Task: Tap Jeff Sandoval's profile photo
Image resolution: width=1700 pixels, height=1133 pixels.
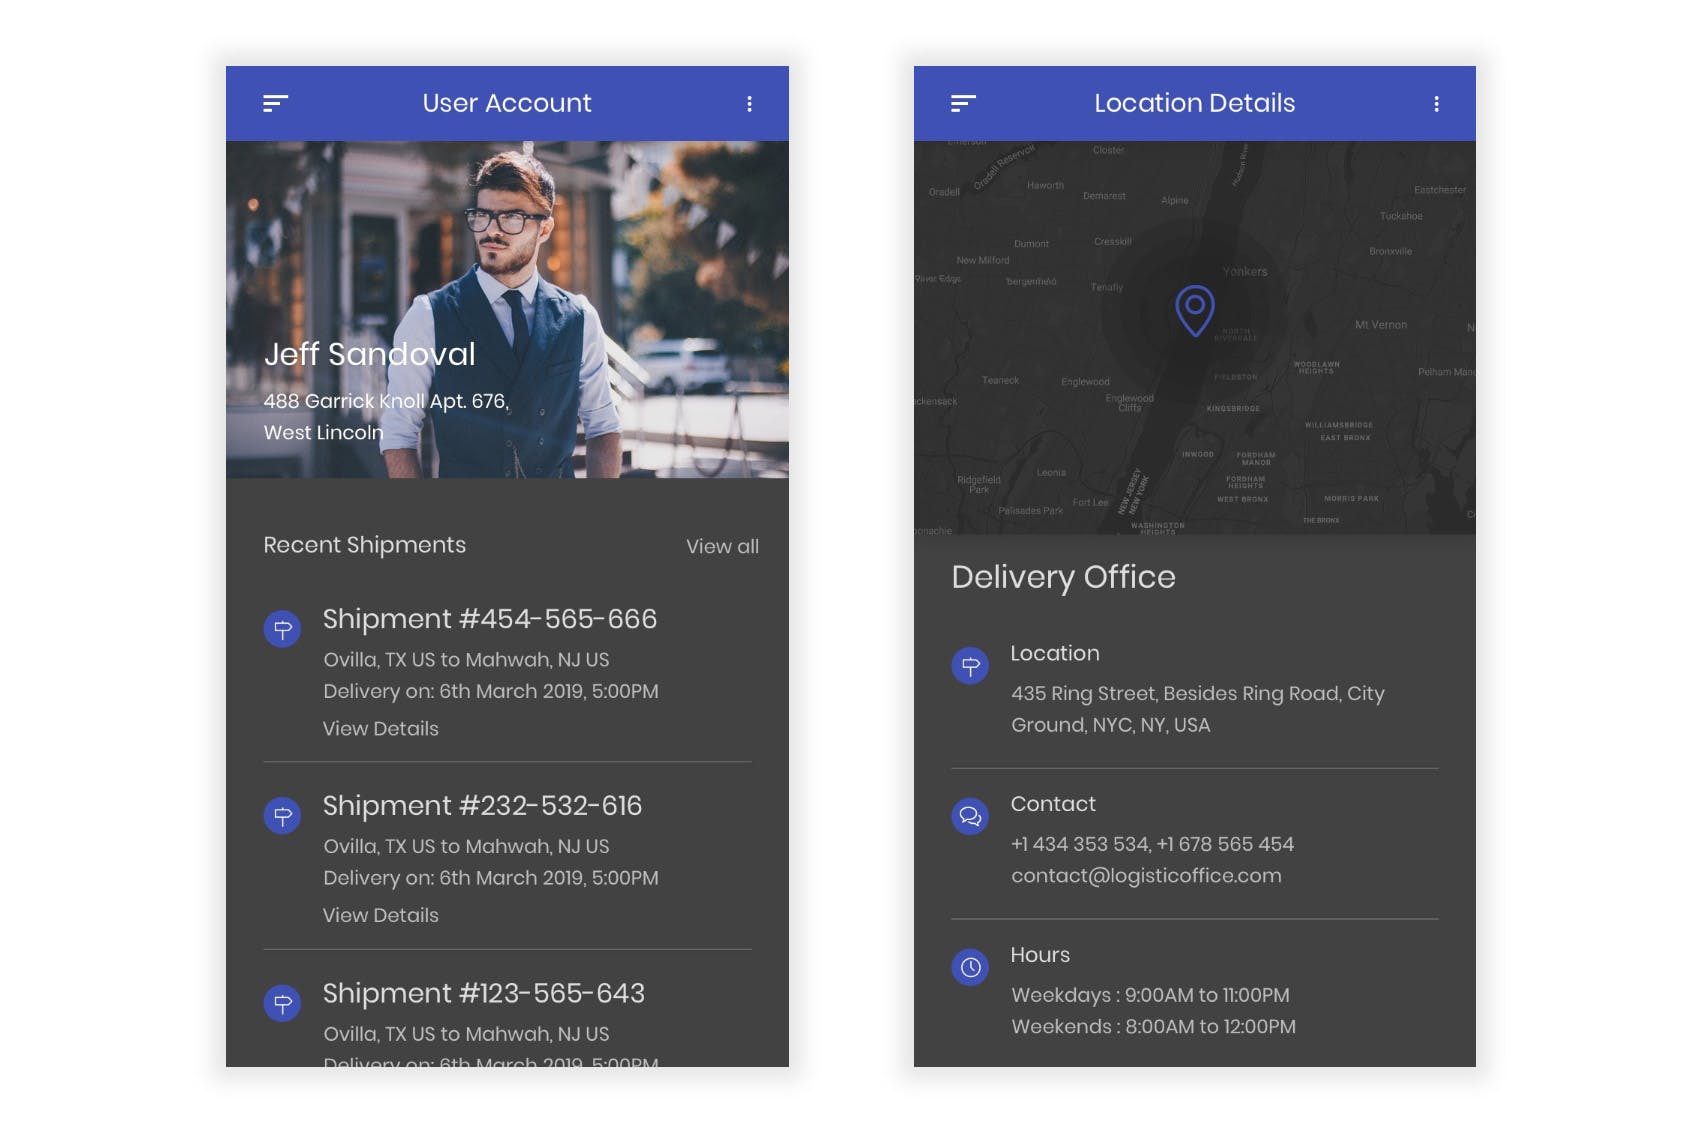Action: click(507, 250)
